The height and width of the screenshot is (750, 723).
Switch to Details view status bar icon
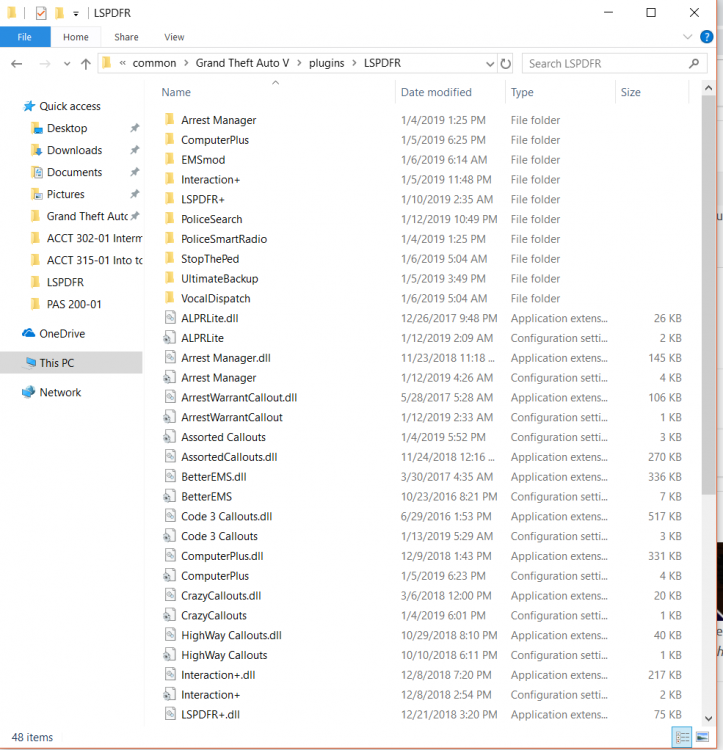pyautogui.click(x=681, y=737)
